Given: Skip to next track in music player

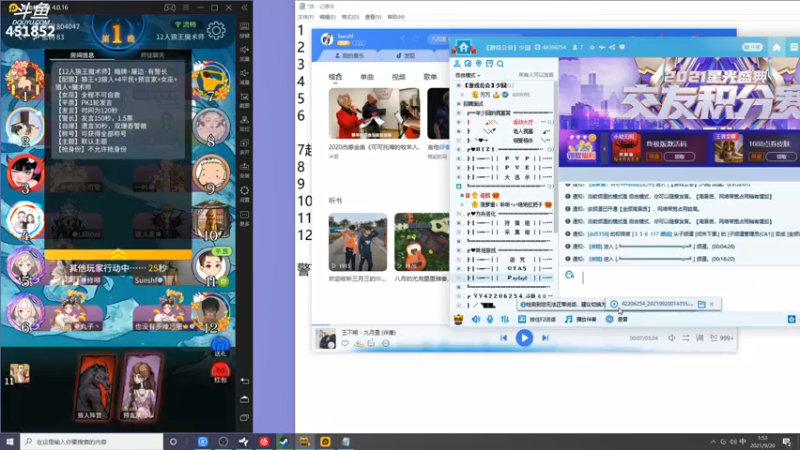Looking at the screenshot, I should (545, 338).
